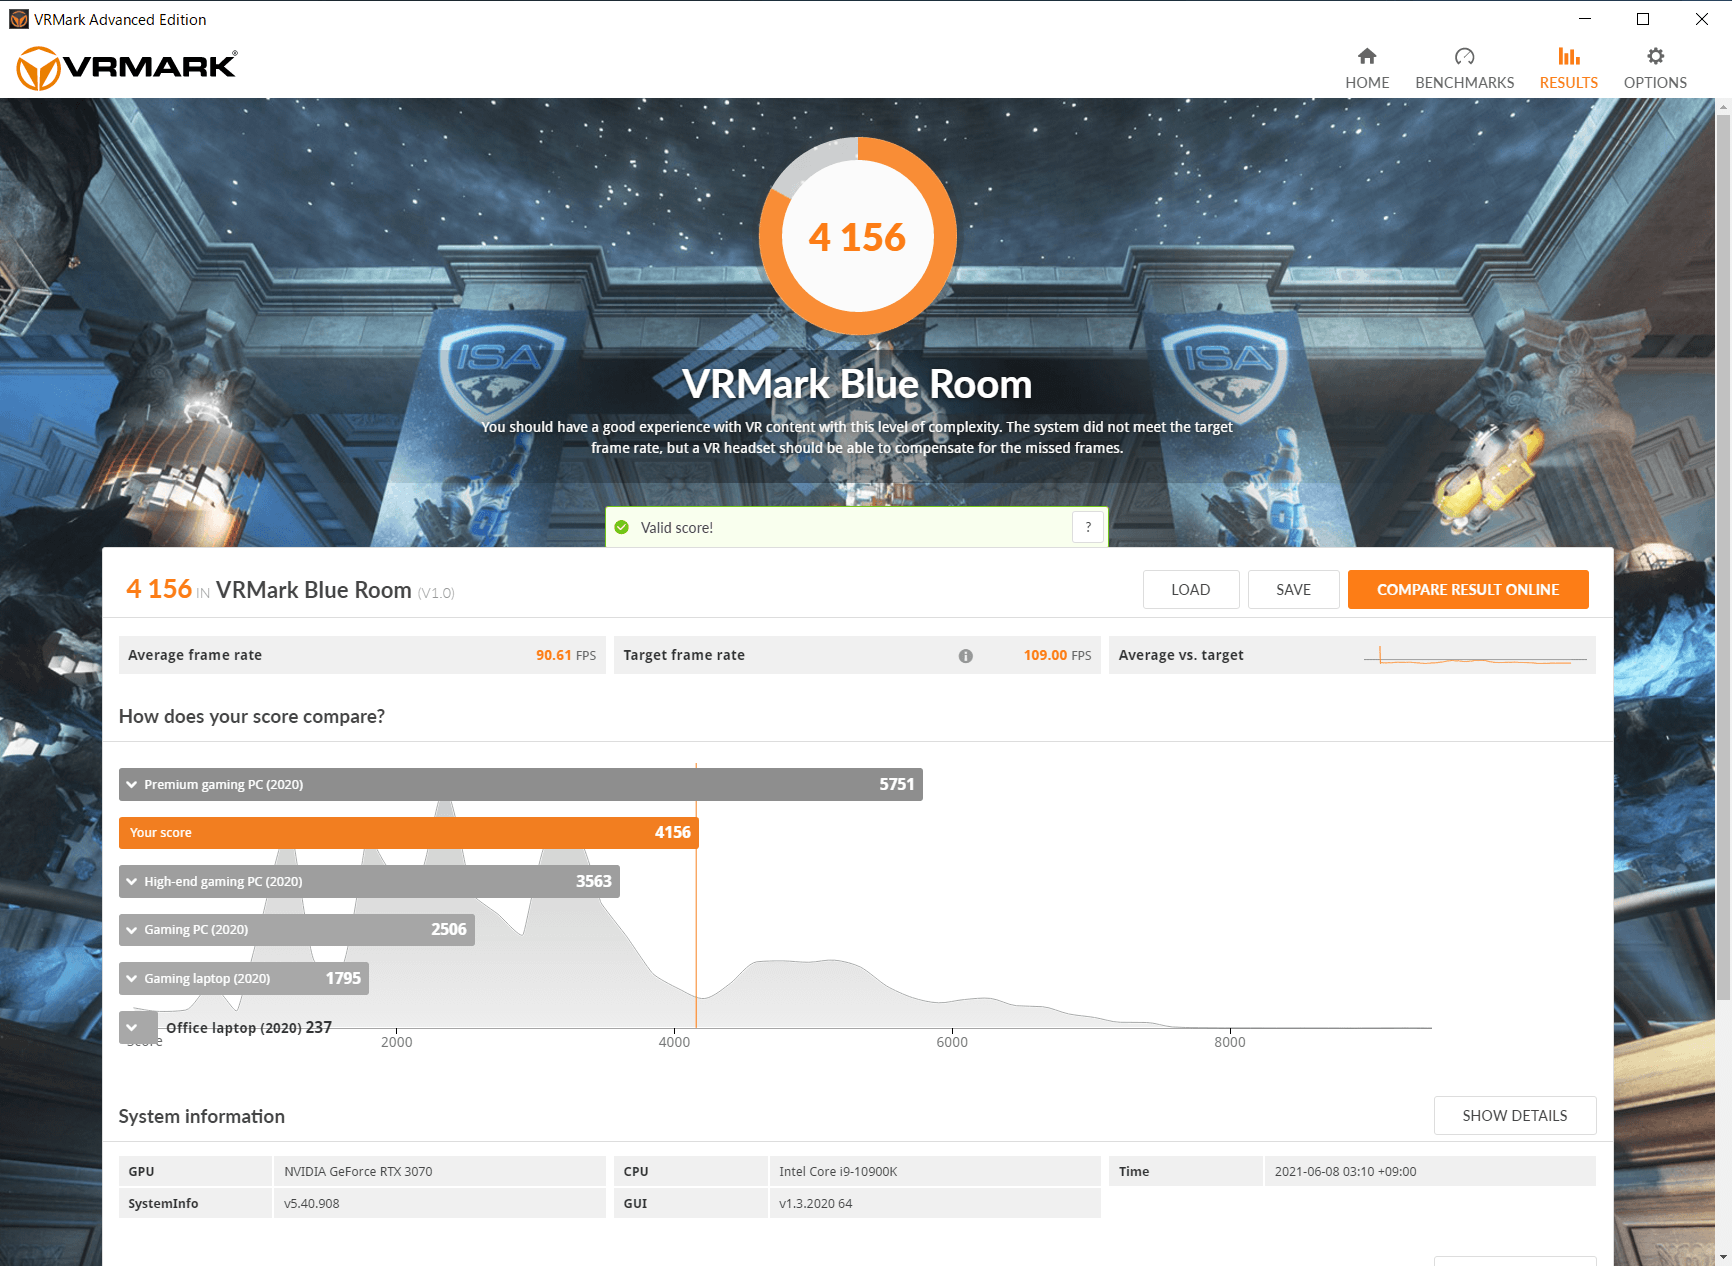Minimize the VRMark window
This screenshot has width=1732, height=1266.
tap(1585, 19)
